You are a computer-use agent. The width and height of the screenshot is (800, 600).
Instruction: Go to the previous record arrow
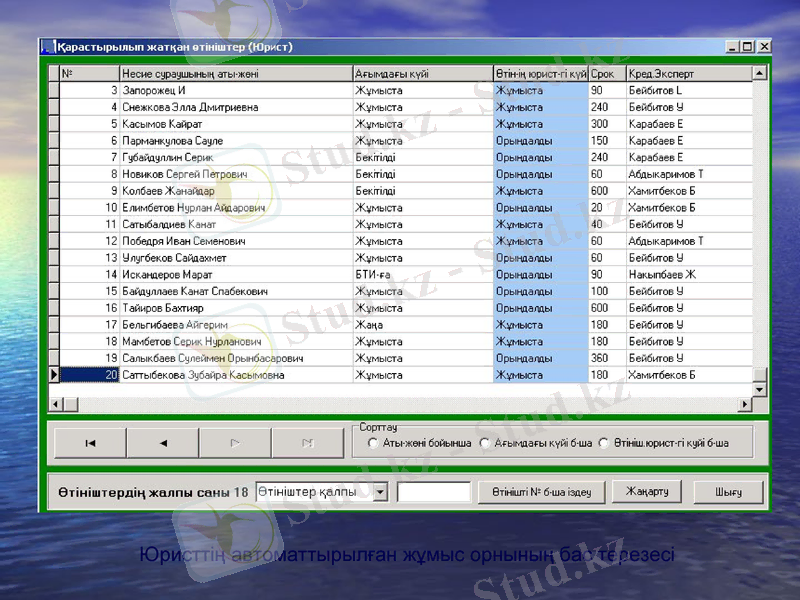coord(163,442)
